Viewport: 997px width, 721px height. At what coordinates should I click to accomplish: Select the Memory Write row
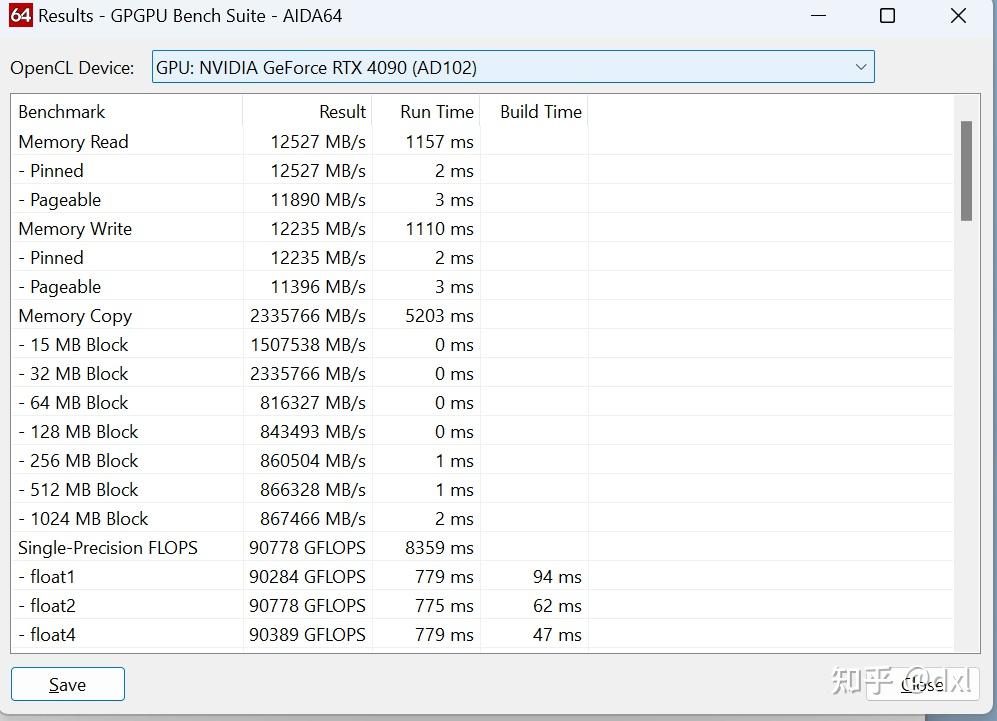coord(482,228)
